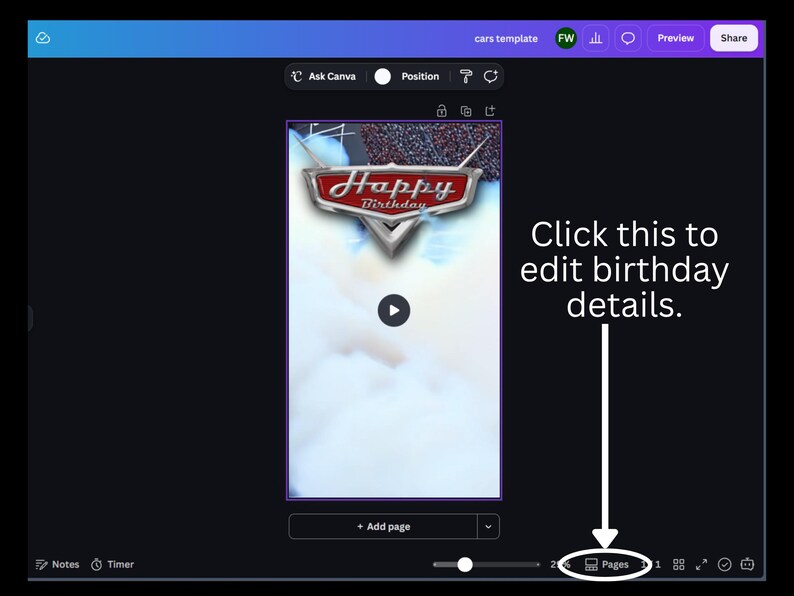The image size is (794, 596).
Task: Expand the Add page options chevron
Action: click(488, 527)
